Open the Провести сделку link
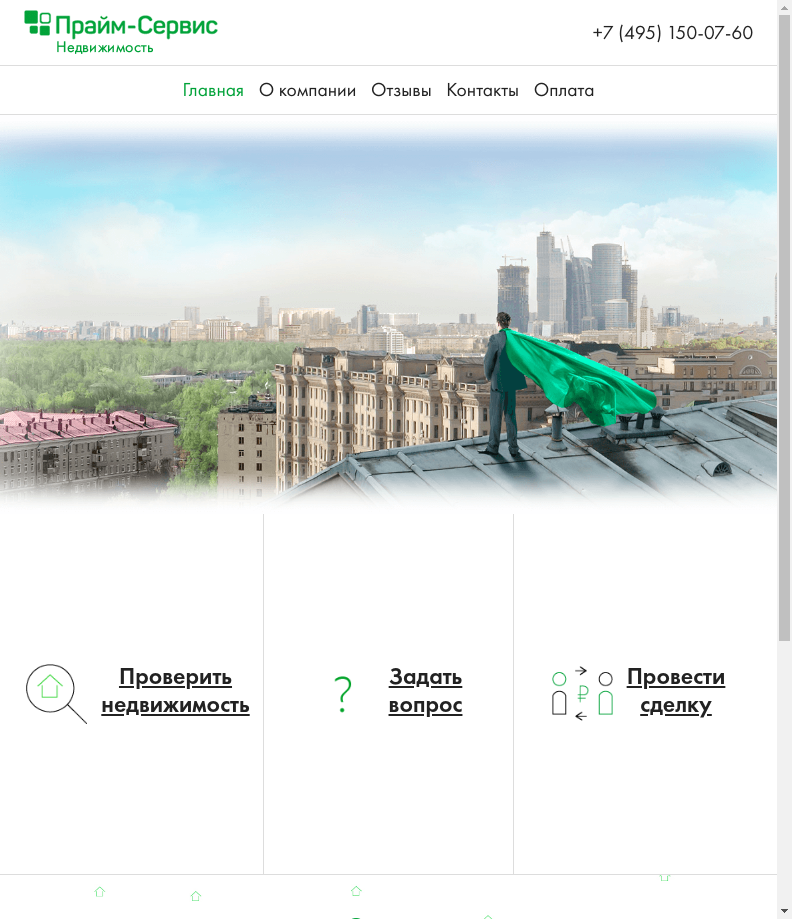The width and height of the screenshot is (792, 919). pos(675,691)
